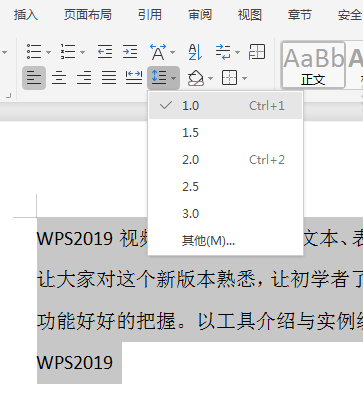Switch to the 引用 tab
The width and height of the screenshot is (363, 398).
click(150, 15)
